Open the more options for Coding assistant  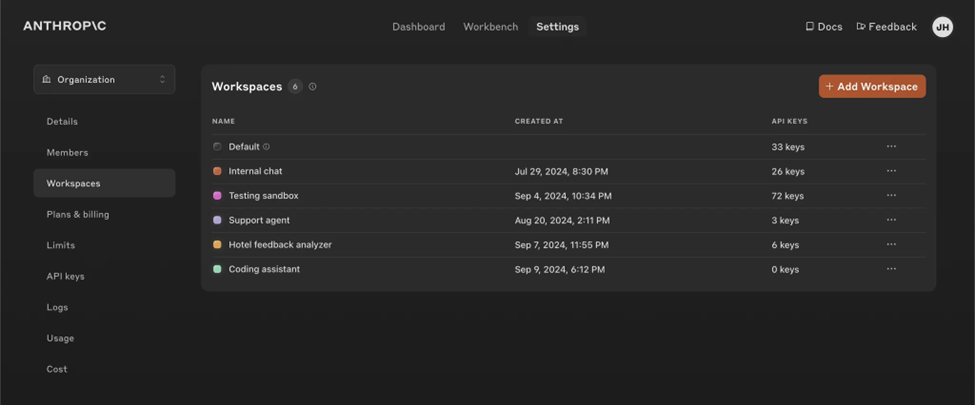pyautogui.click(x=891, y=269)
